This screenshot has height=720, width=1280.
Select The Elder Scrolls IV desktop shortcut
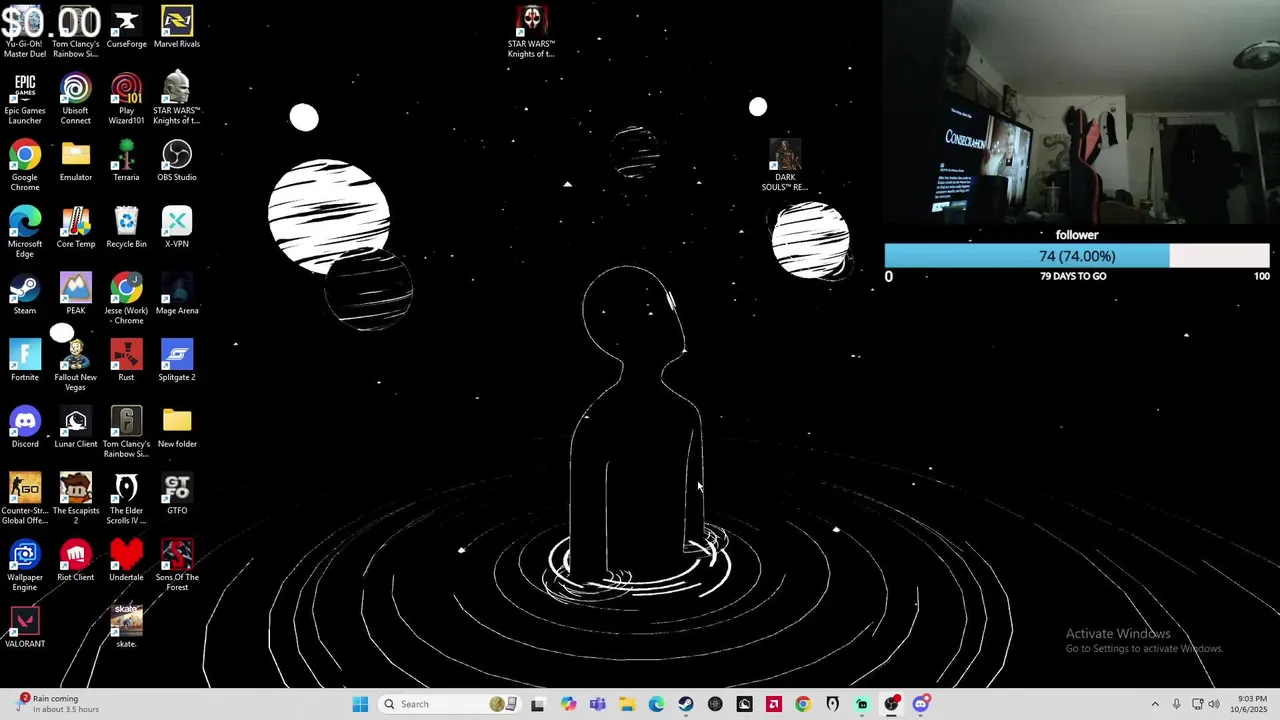pos(126,499)
